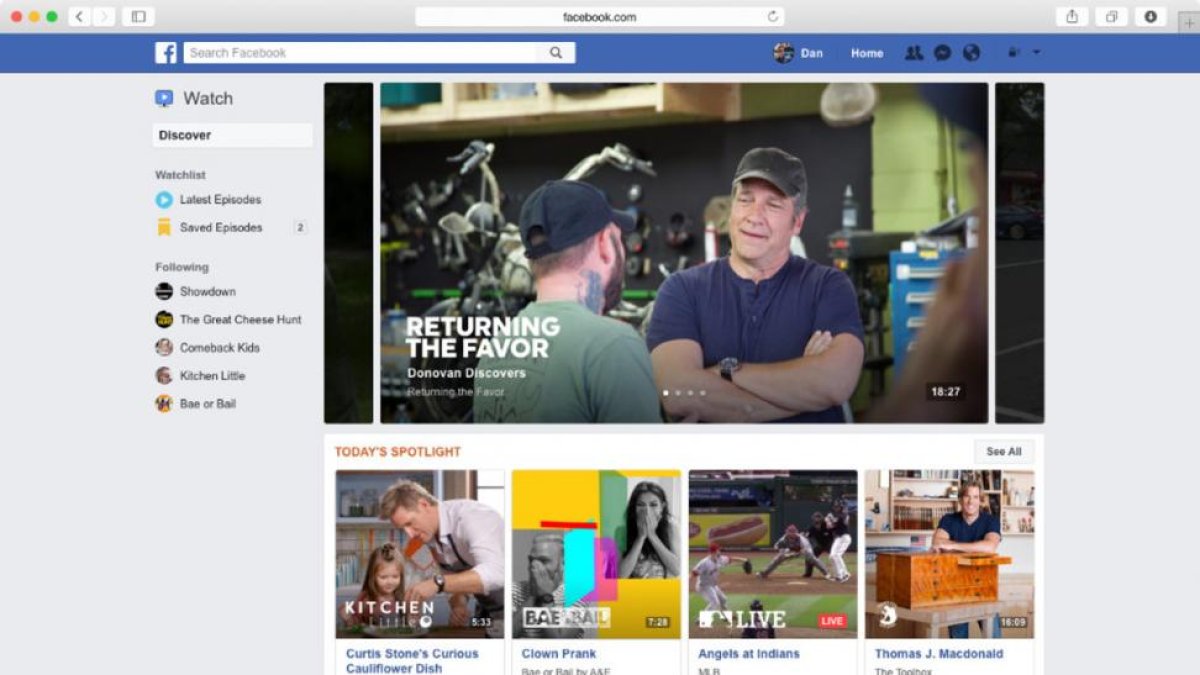The image size is (1200, 675).
Task: Select the second carousel dot indicator
Action: pyautogui.click(x=677, y=393)
